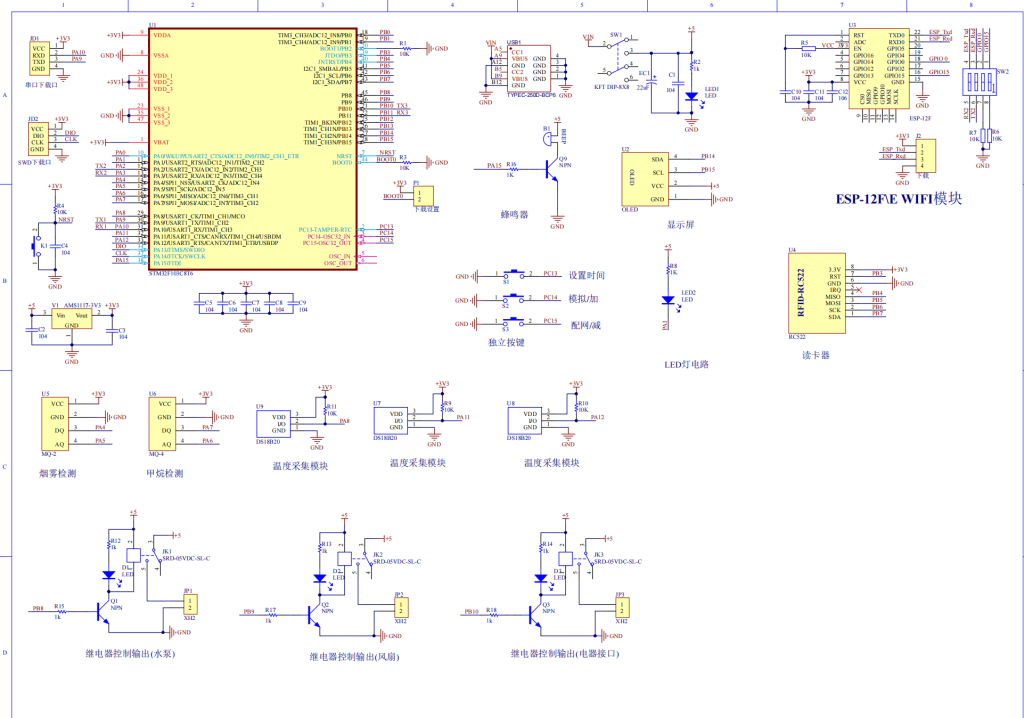1024x718 pixels.
Task: Click the AMS1117-3V3 voltage regulator V1
Action: point(71,319)
